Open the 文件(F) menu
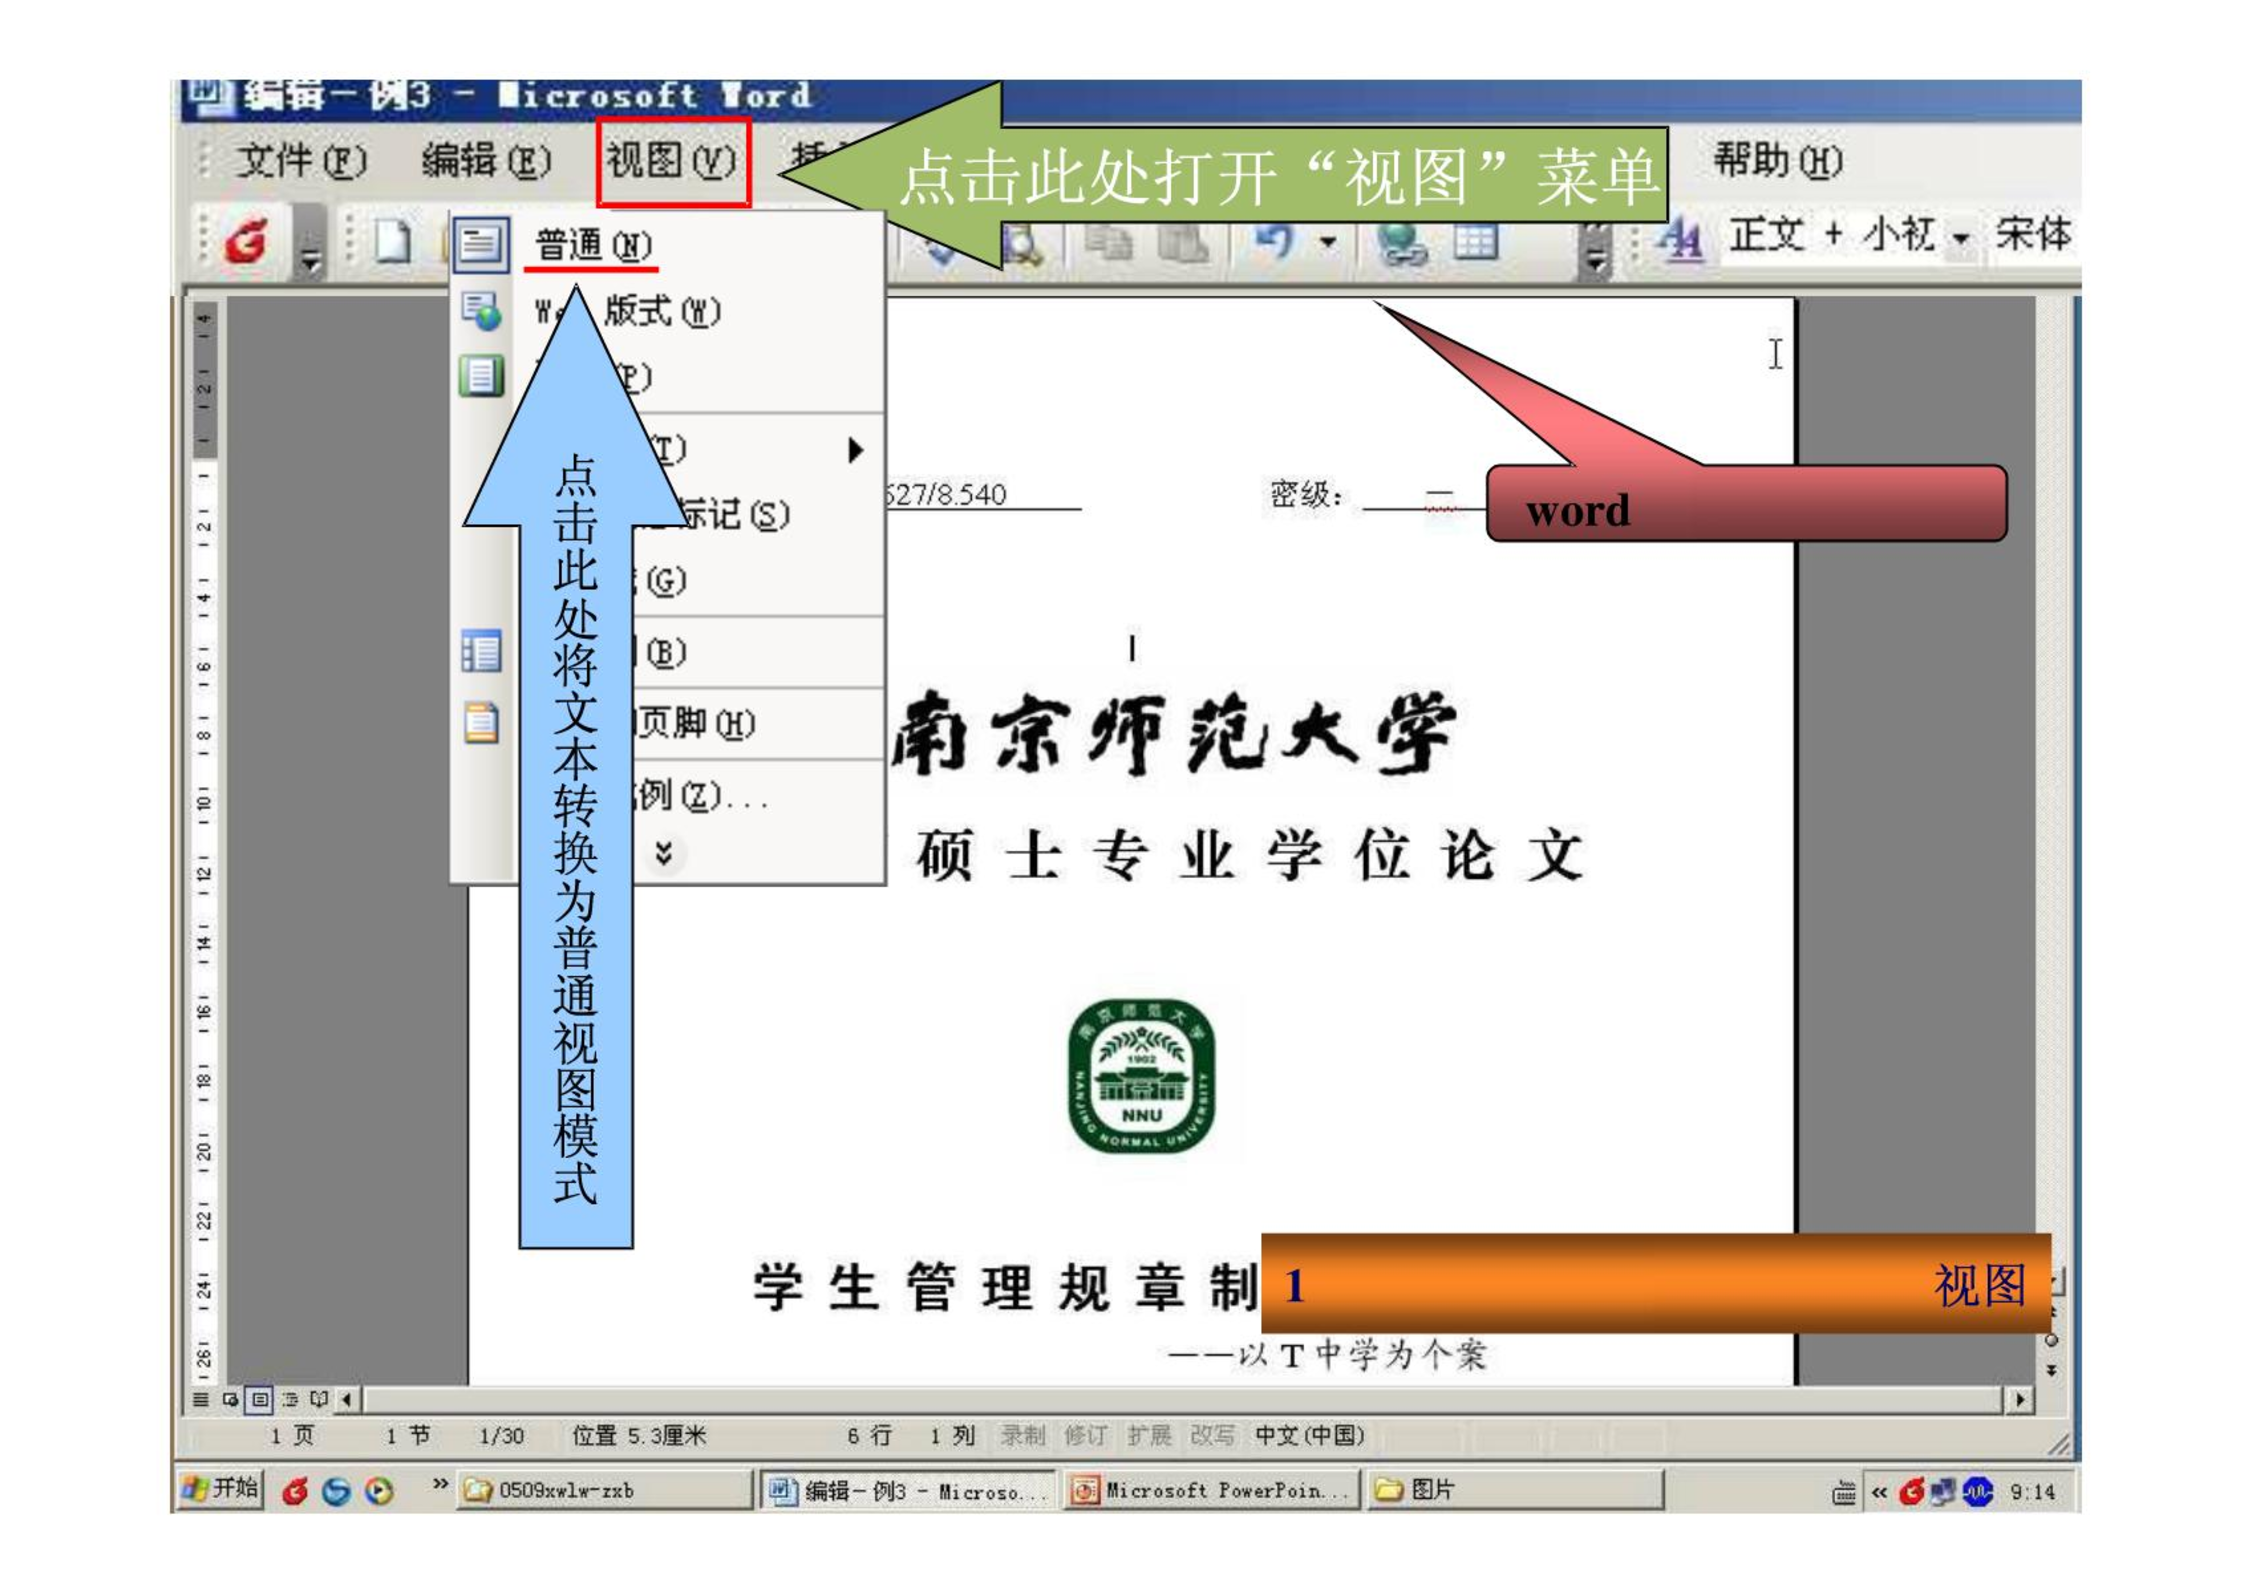This screenshot has width=2252, height=1594. tap(302, 161)
